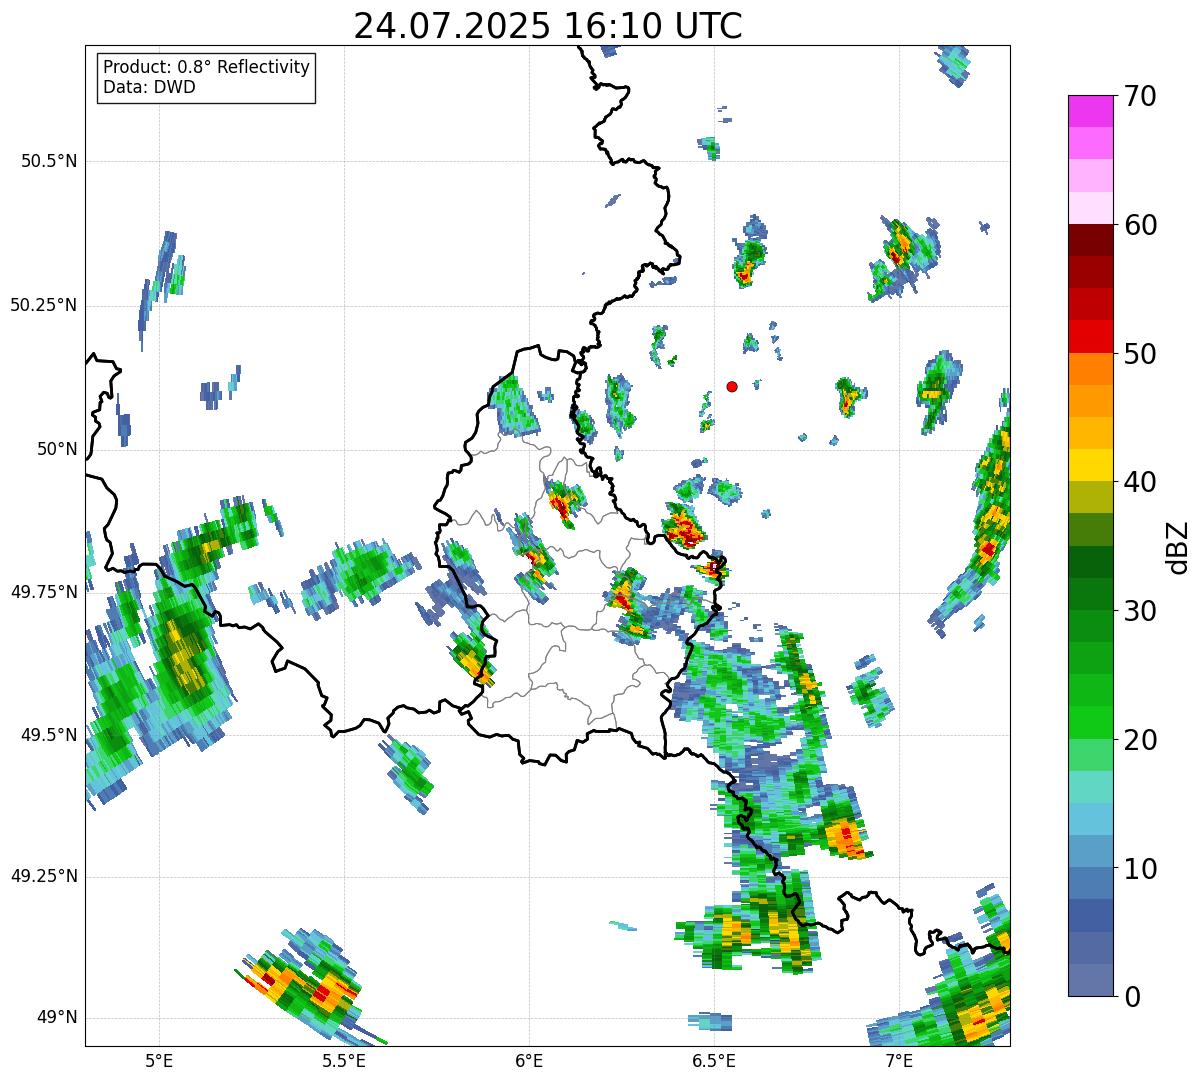Click the title "24.07.2025 16:10 UTC"
Screen dimensions: 1202x1081
coord(548,26)
